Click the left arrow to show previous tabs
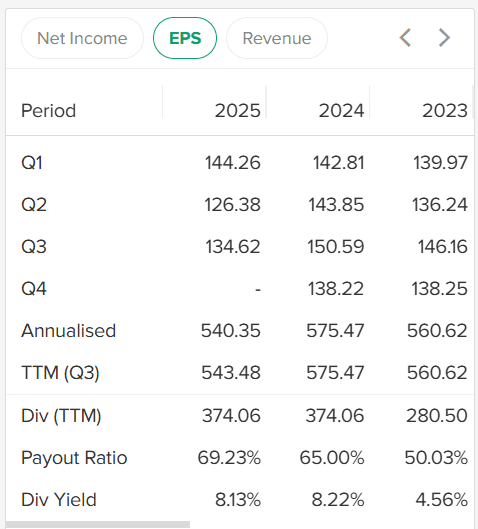The height and width of the screenshot is (529, 478). 405,38
